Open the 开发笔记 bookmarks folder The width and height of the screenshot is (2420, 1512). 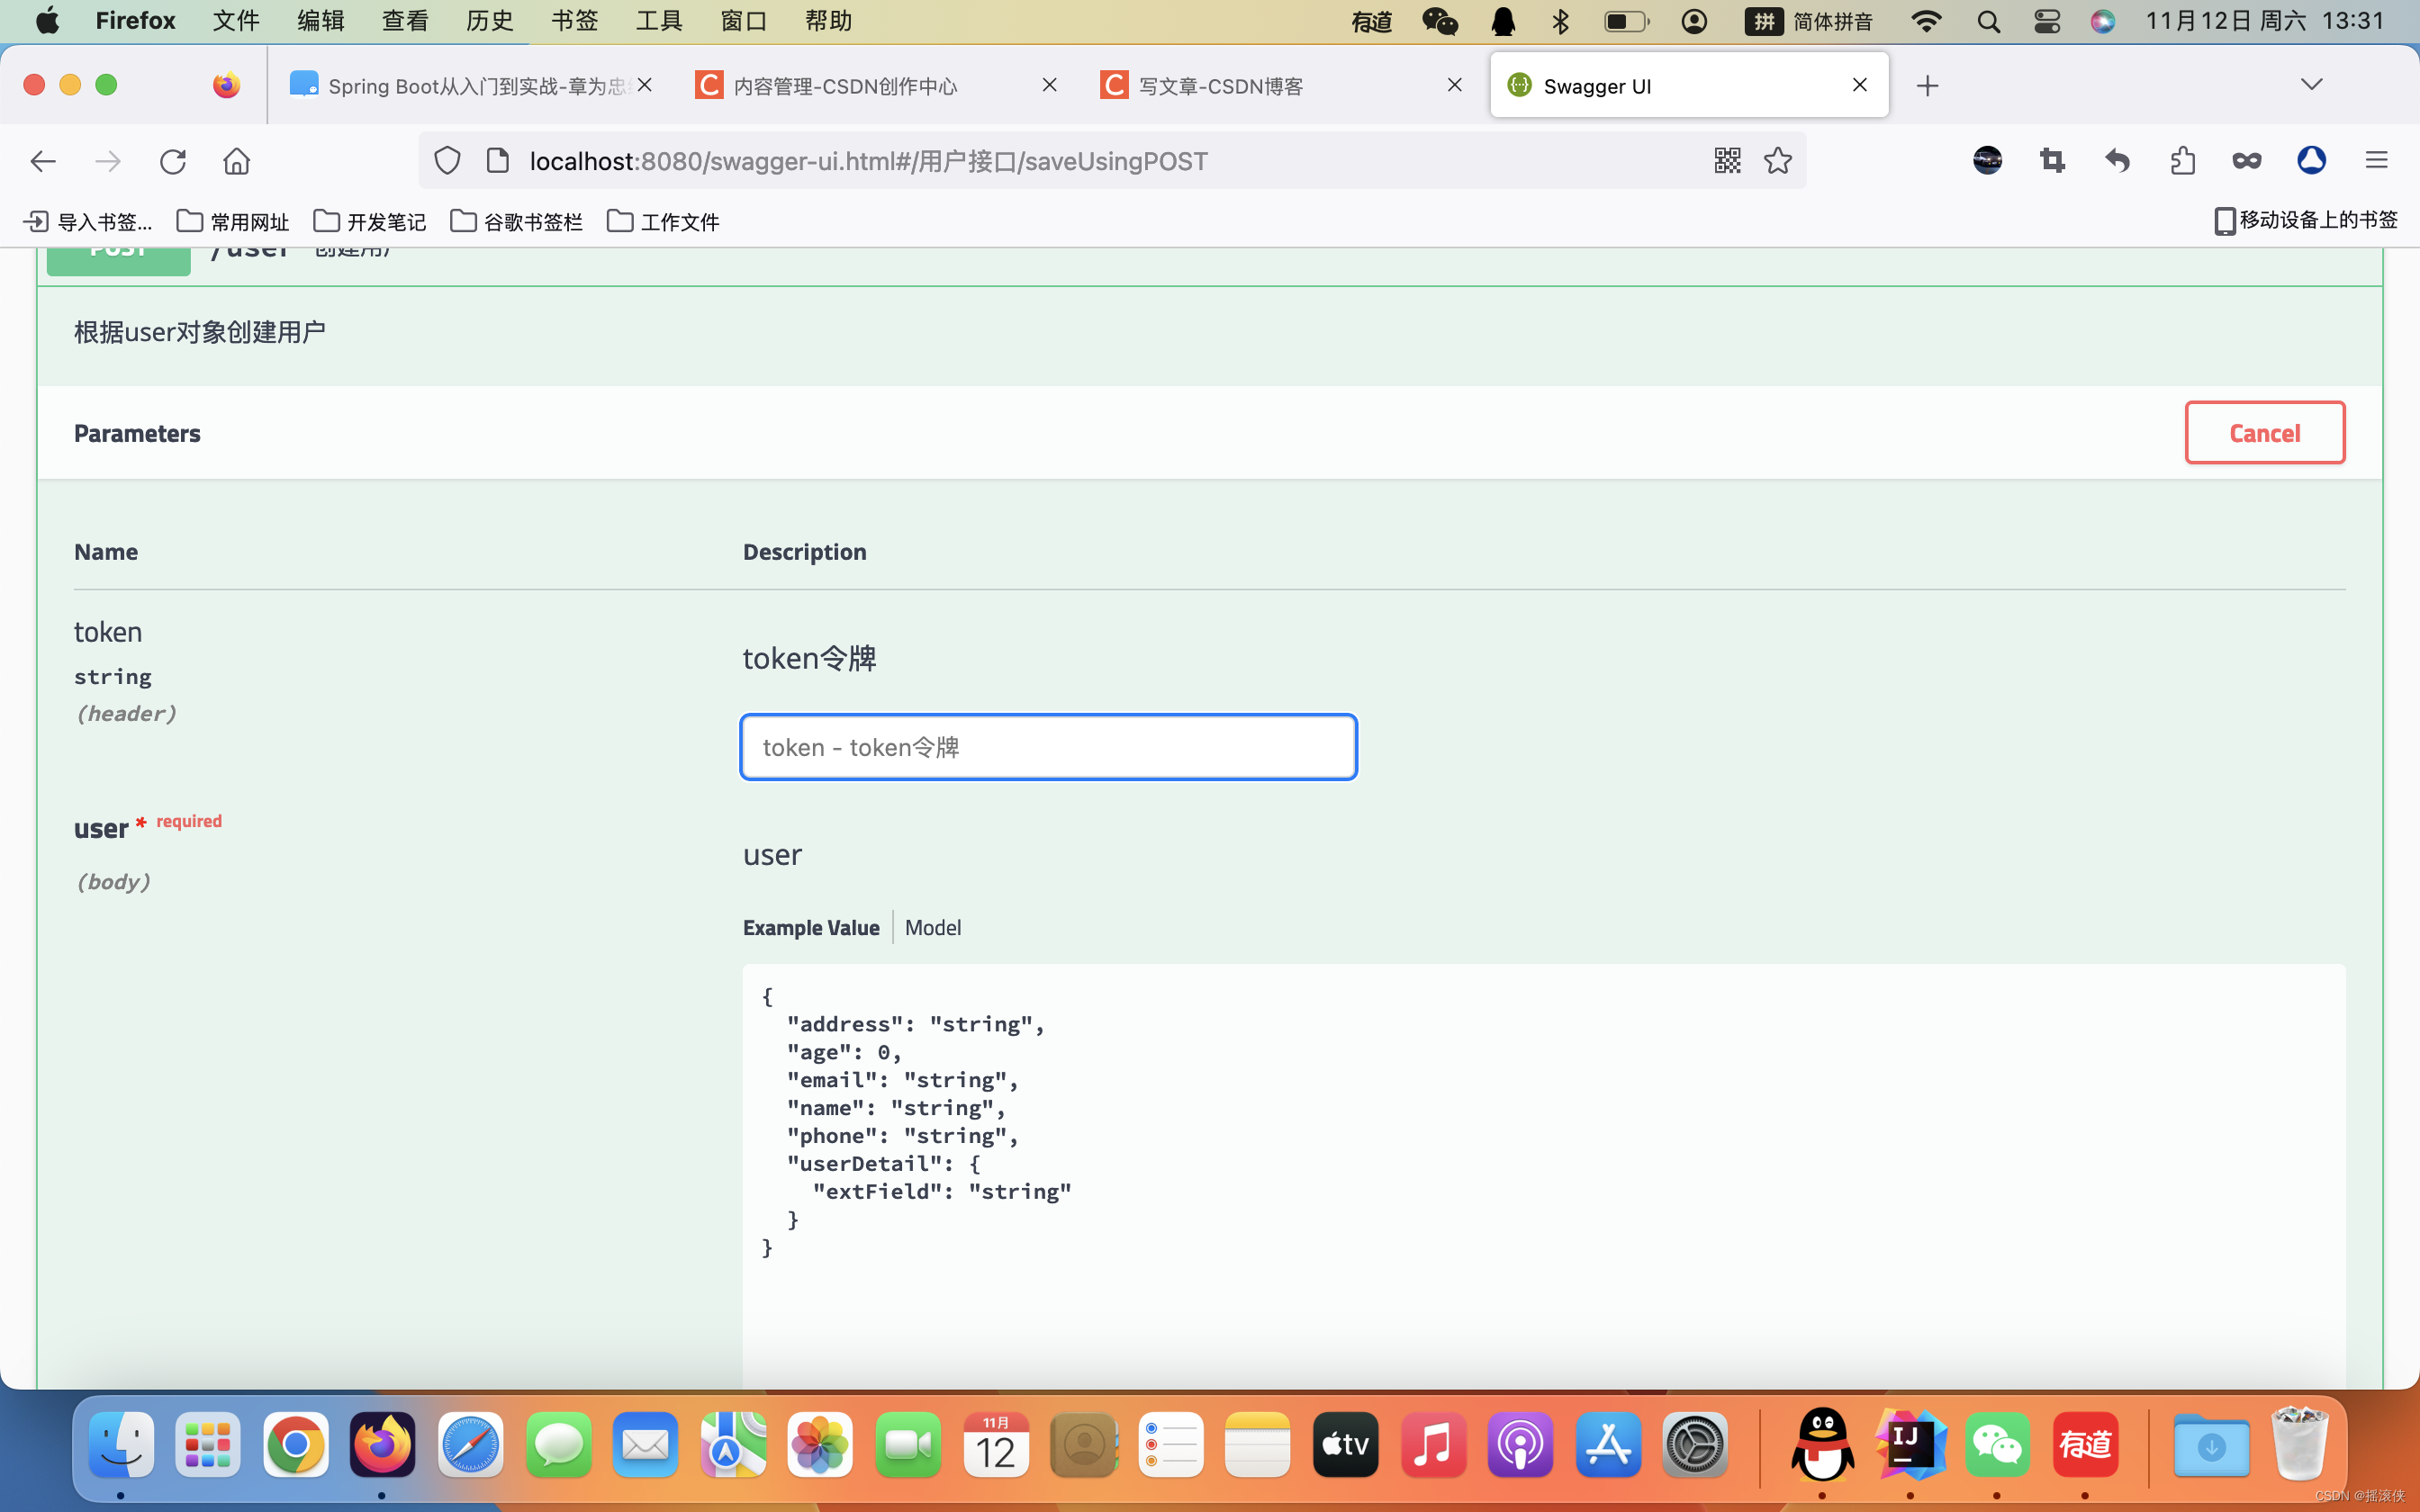pyautogui.click(x=370, y=221)
